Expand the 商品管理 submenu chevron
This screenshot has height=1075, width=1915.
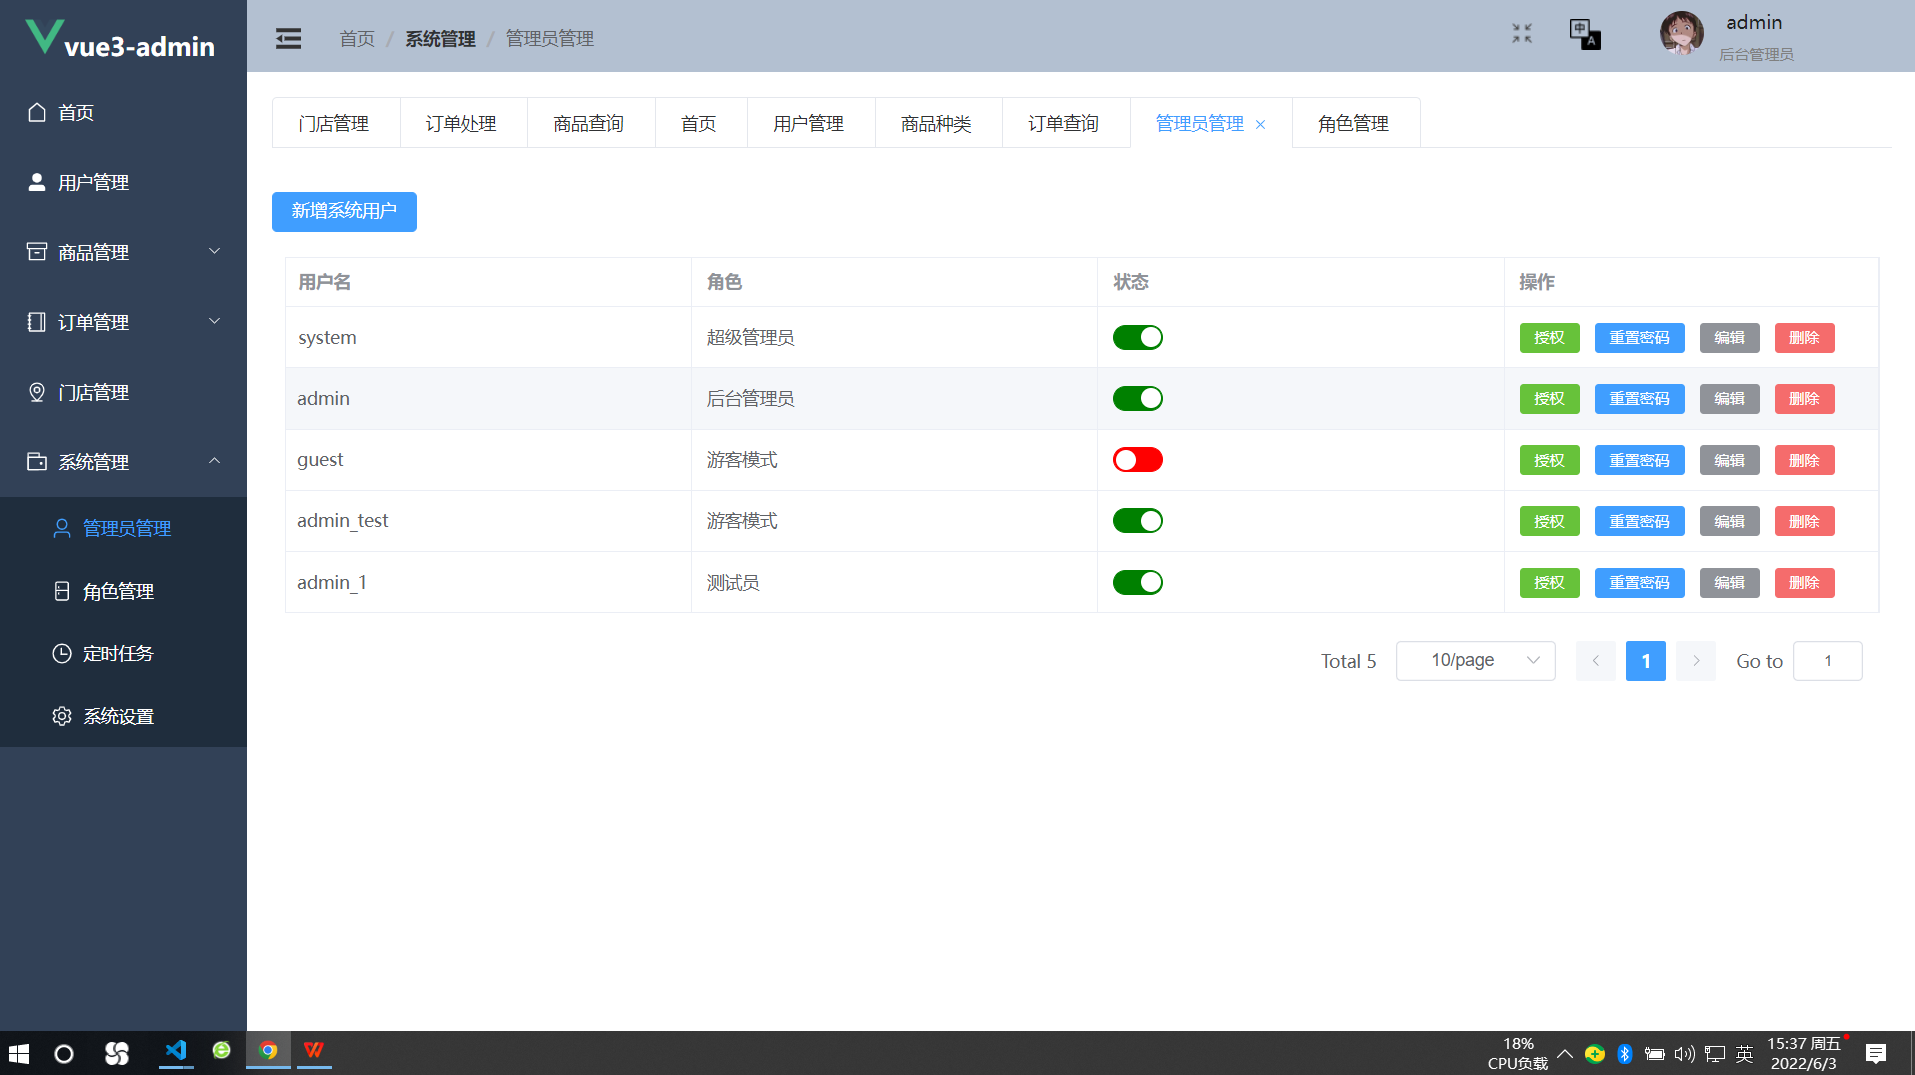(x=214, y=251)
